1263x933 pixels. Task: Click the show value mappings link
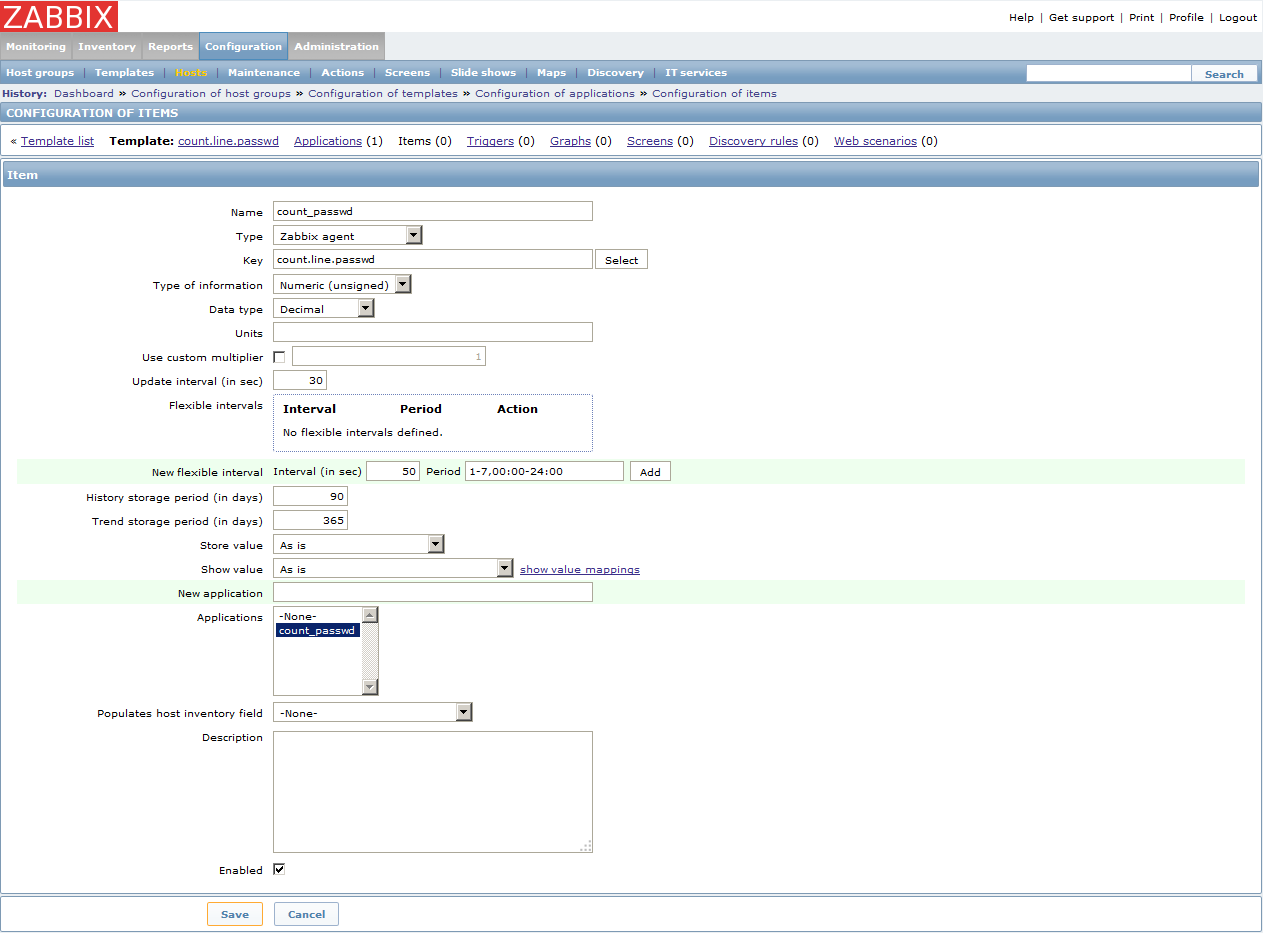580,570
